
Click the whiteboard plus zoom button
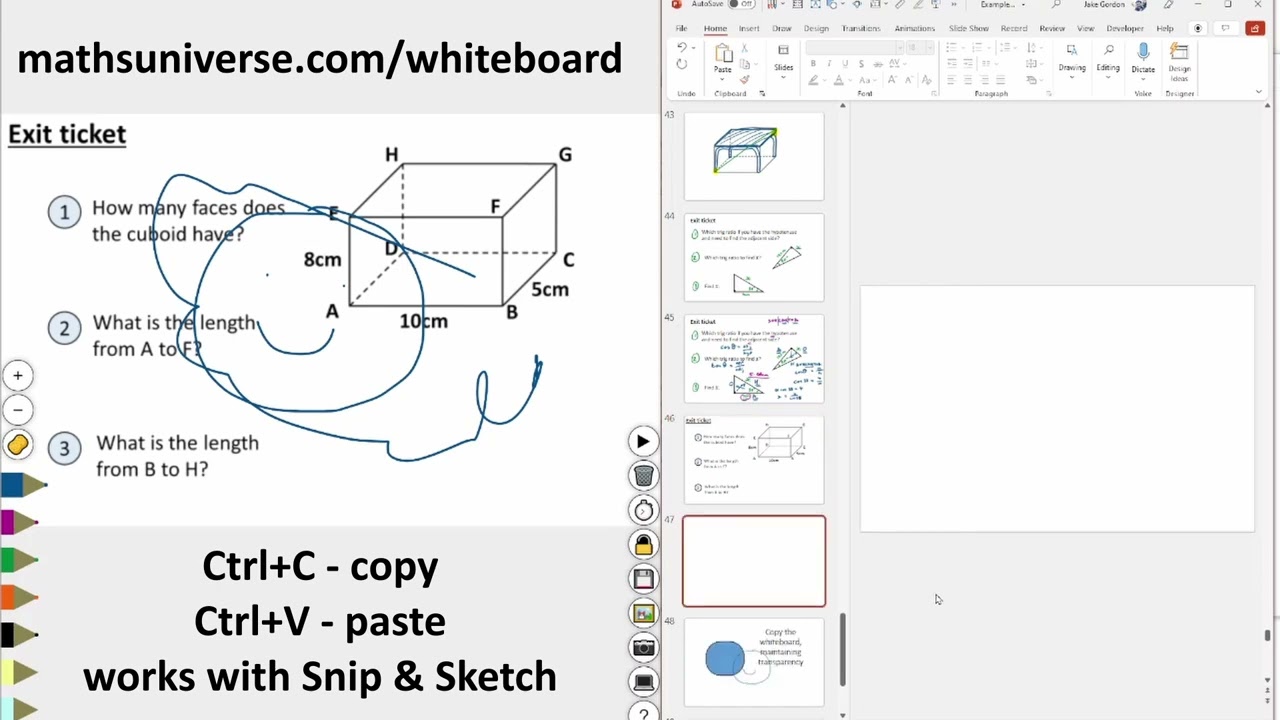(x=17, y=376)
